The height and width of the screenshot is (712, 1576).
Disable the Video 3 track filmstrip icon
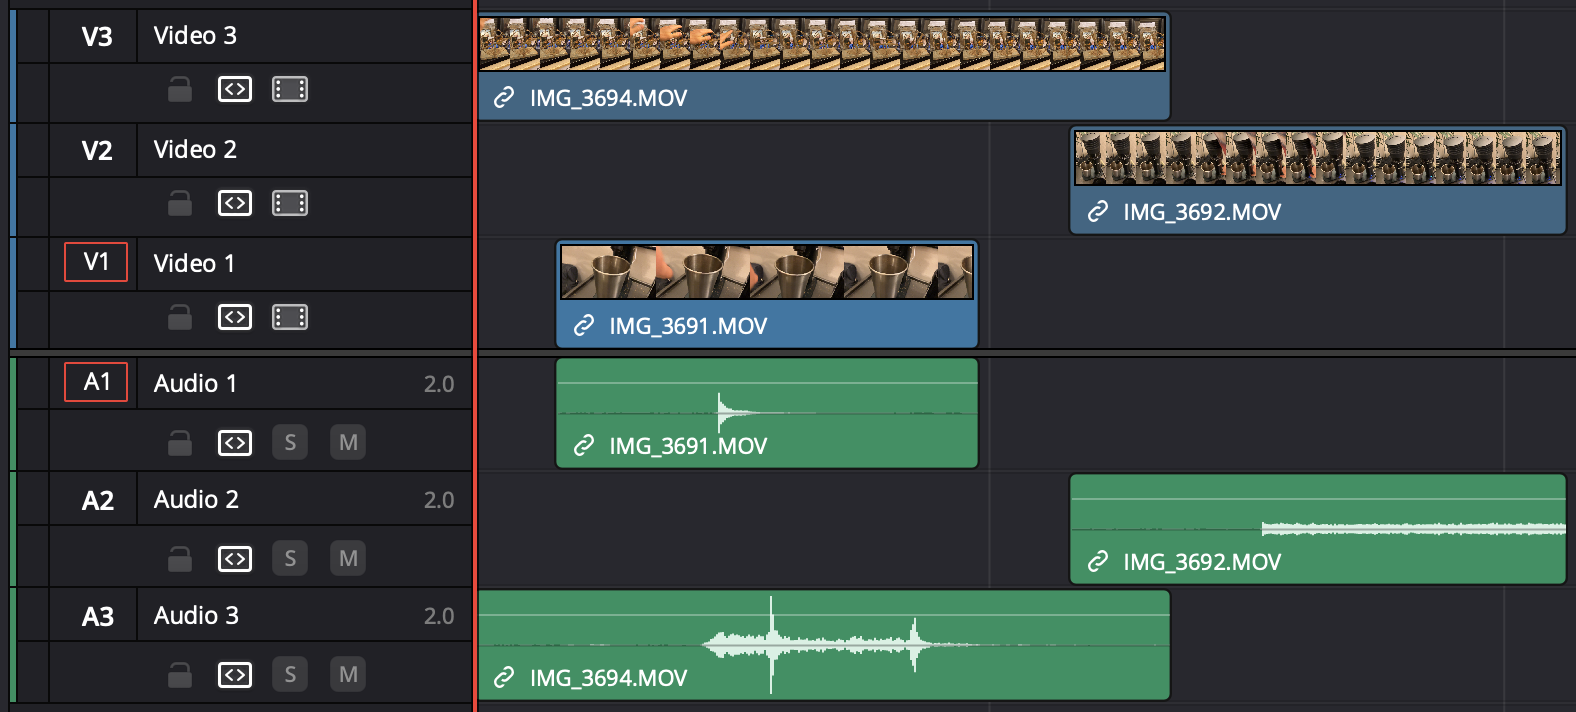click(x=290, y=90)
